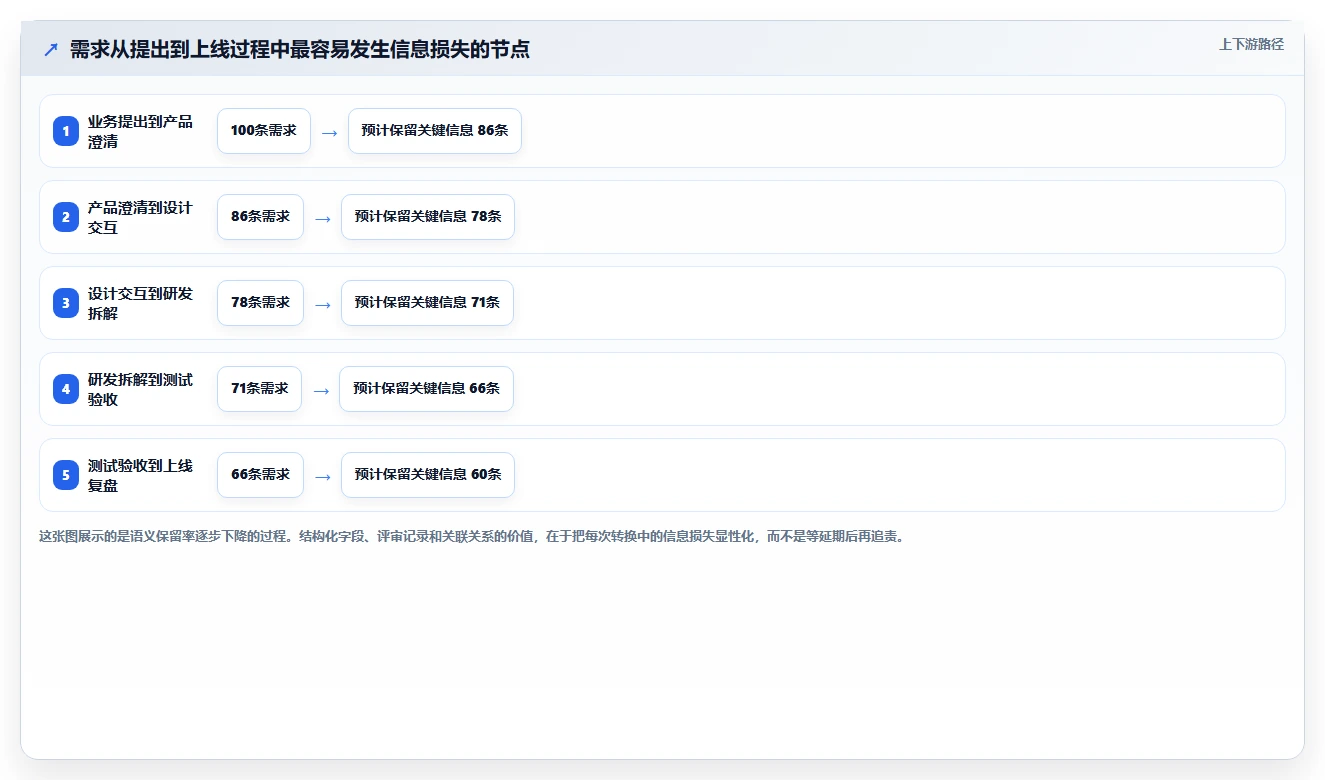The width and height of the screenshot is (1325, 780).
Task: Select step badge 2 for 产品澄清到设计交互
Action: point(66,217)
